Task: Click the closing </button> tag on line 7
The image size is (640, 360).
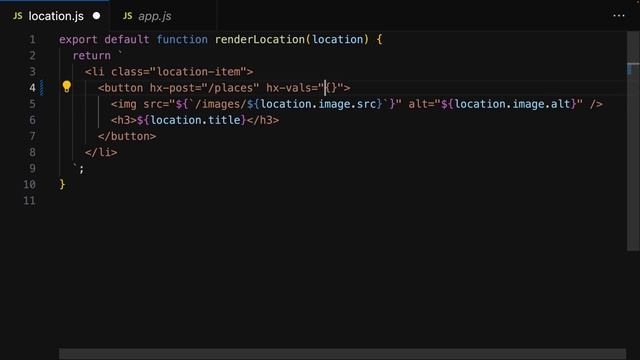Action: pos(127,136)
